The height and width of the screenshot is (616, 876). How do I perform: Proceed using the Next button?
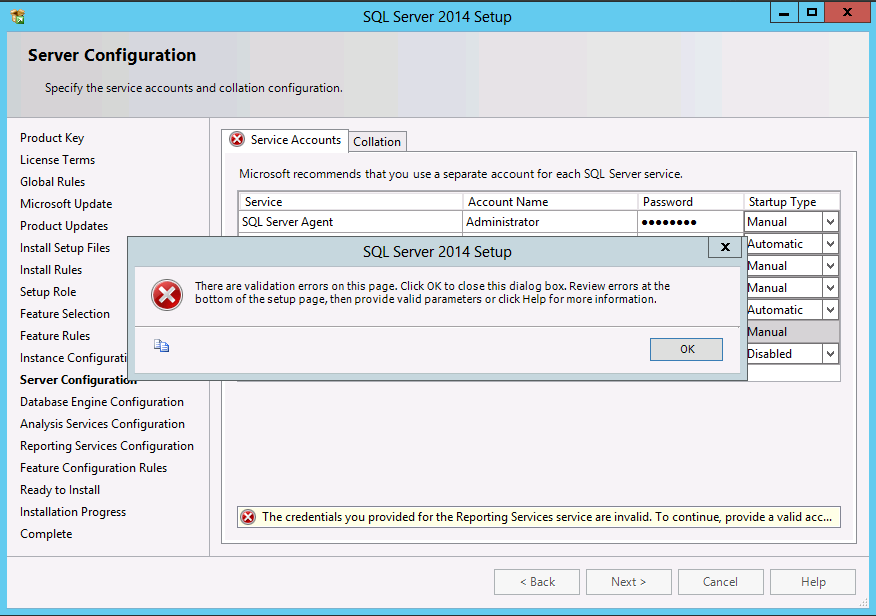point(629,582)
